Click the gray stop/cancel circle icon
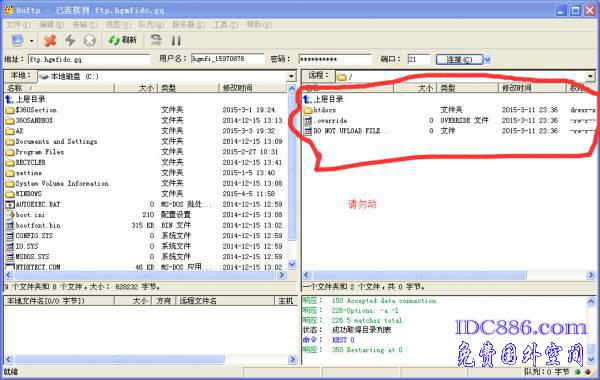 point(90,40)
